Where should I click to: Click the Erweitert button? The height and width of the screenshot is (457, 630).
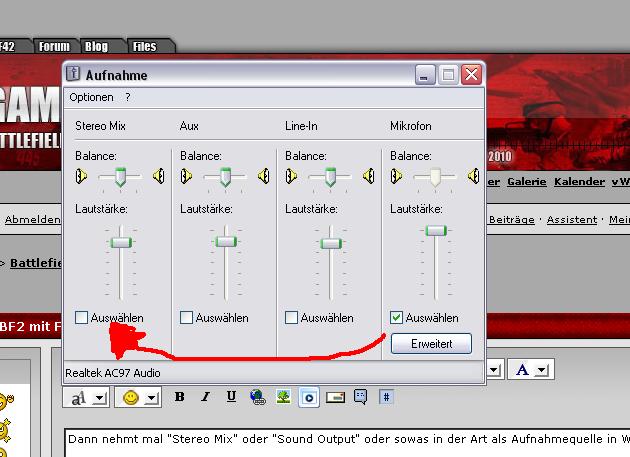click(x=430, y=344)
